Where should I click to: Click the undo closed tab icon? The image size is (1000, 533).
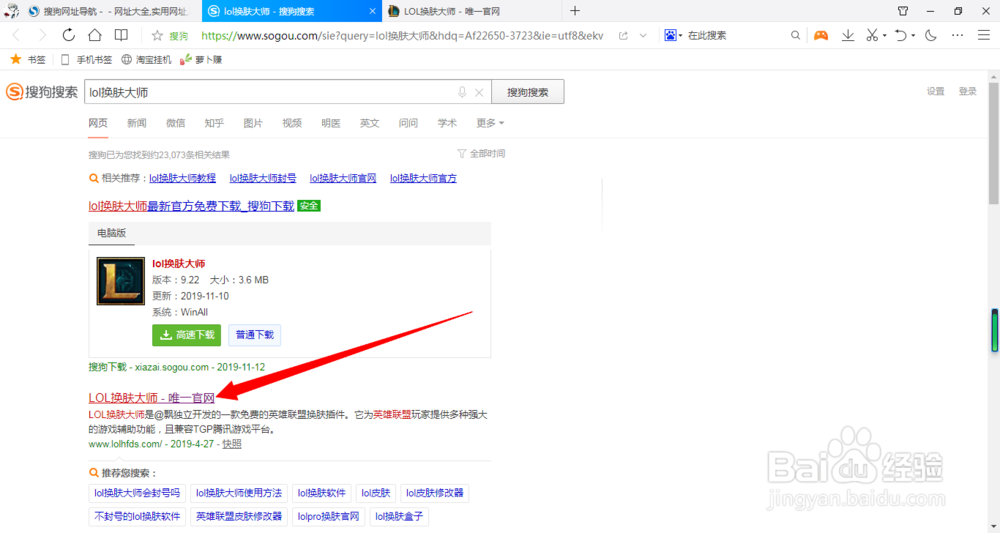click(901, 36)
